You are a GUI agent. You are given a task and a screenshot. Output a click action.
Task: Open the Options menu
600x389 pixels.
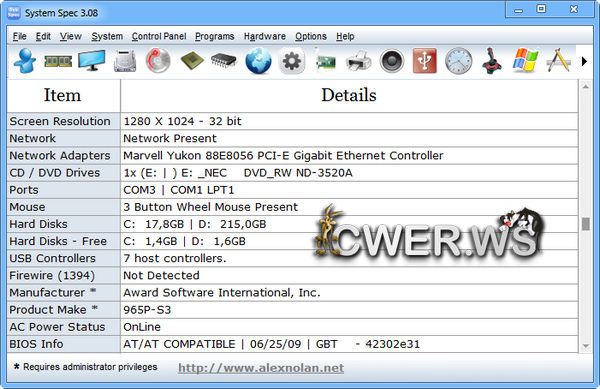(311, 36)
